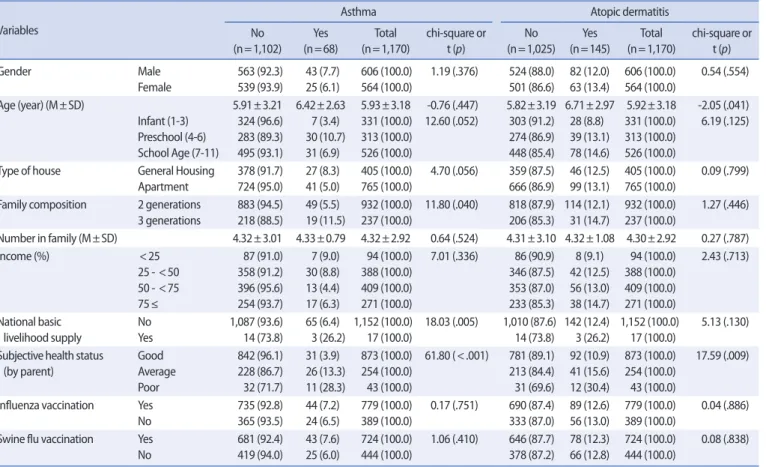Image resolution: width=766 pixels, height=467 pixels.
Task: Click the Atopic dermatitis Yes (n=145) header
Action: [590, 41]
